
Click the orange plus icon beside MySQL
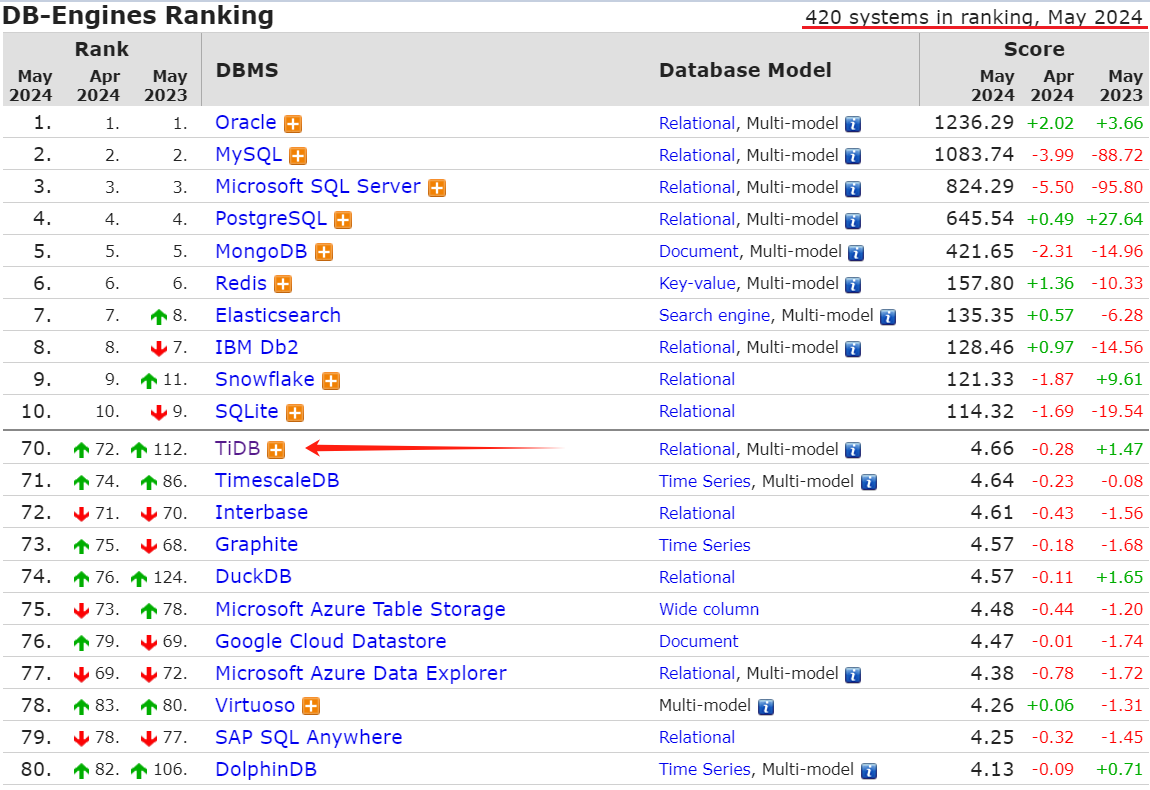coord(298,156)
